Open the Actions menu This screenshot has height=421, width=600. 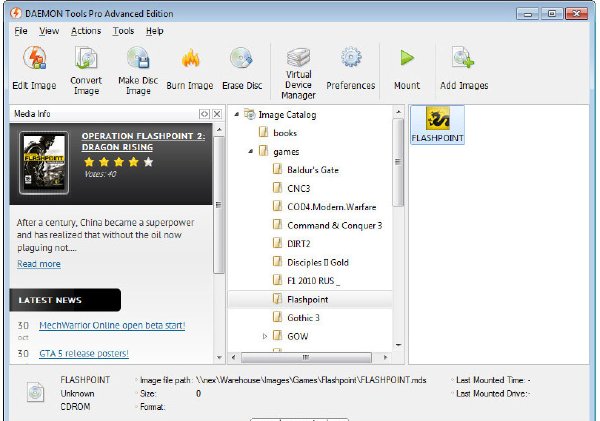(86, 31)
